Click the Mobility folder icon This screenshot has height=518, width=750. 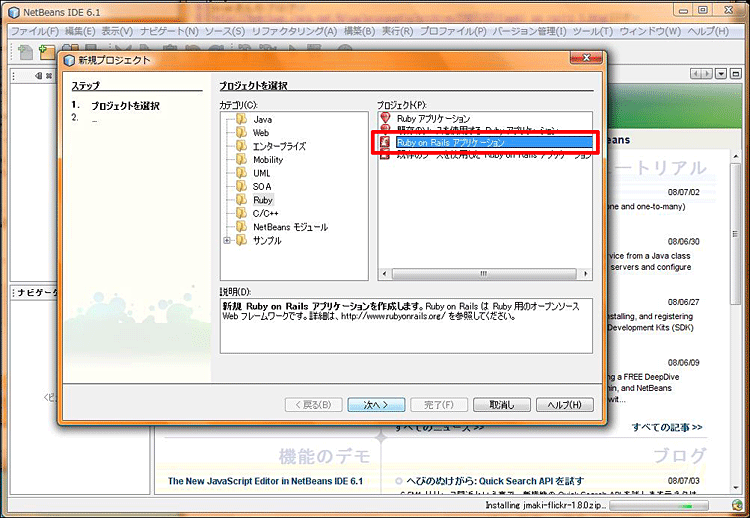pos(242,159)
